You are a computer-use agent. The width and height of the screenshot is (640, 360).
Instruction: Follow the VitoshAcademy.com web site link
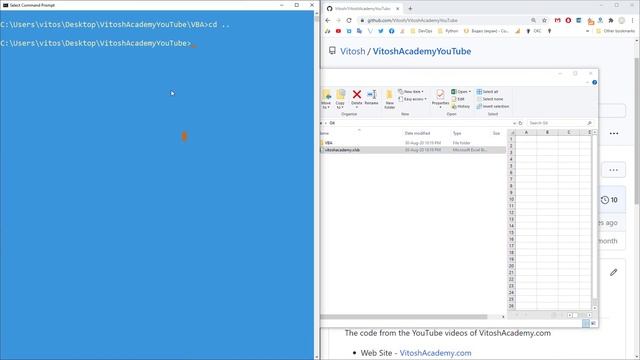click(x=435, y=353)
